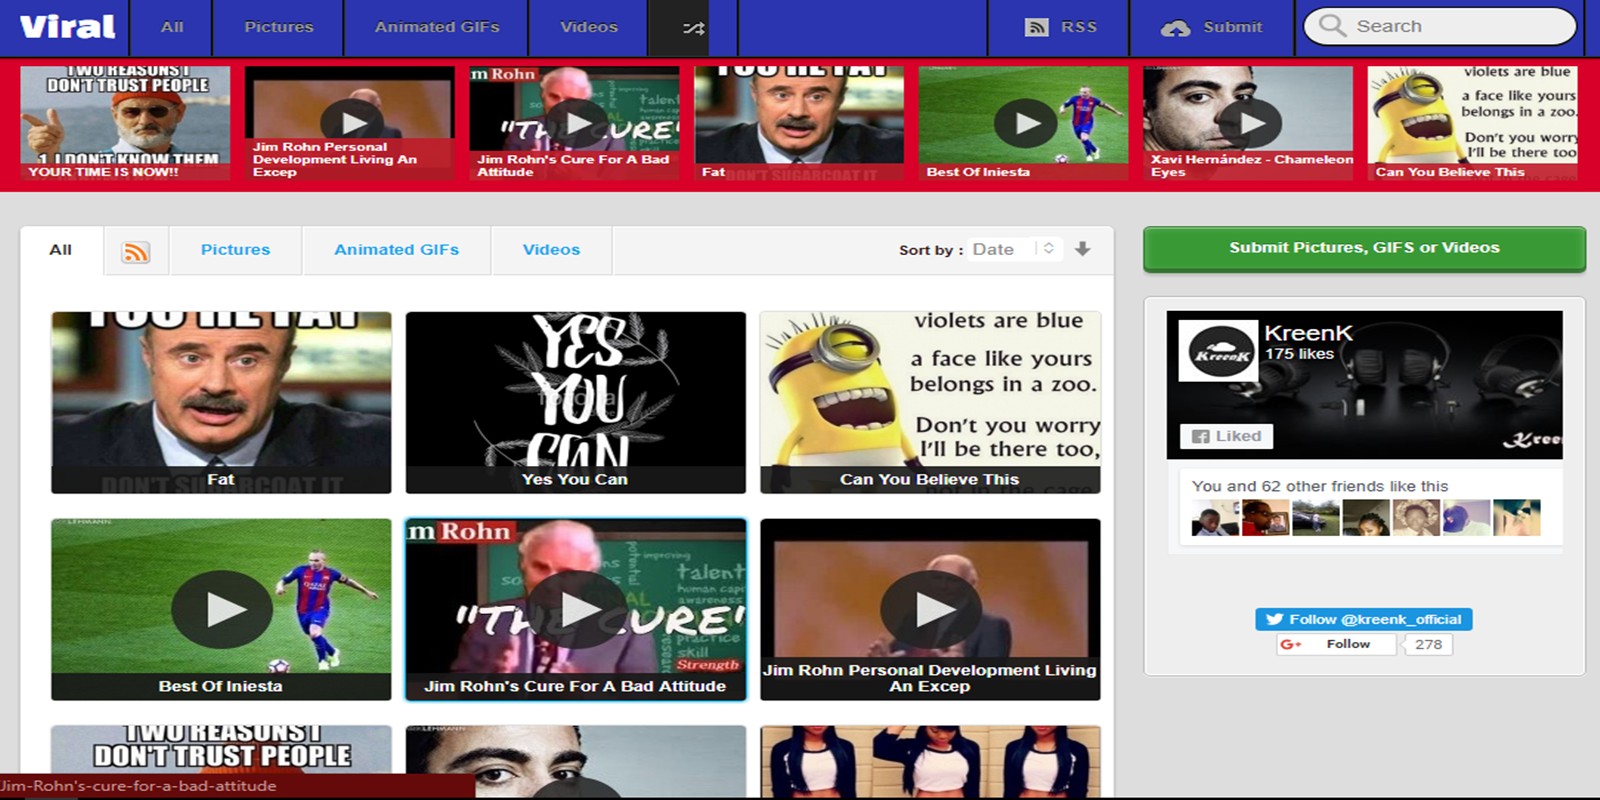
Task: Play the Xavi Hernández Chameleon Eyes video
Action: 1248,123
